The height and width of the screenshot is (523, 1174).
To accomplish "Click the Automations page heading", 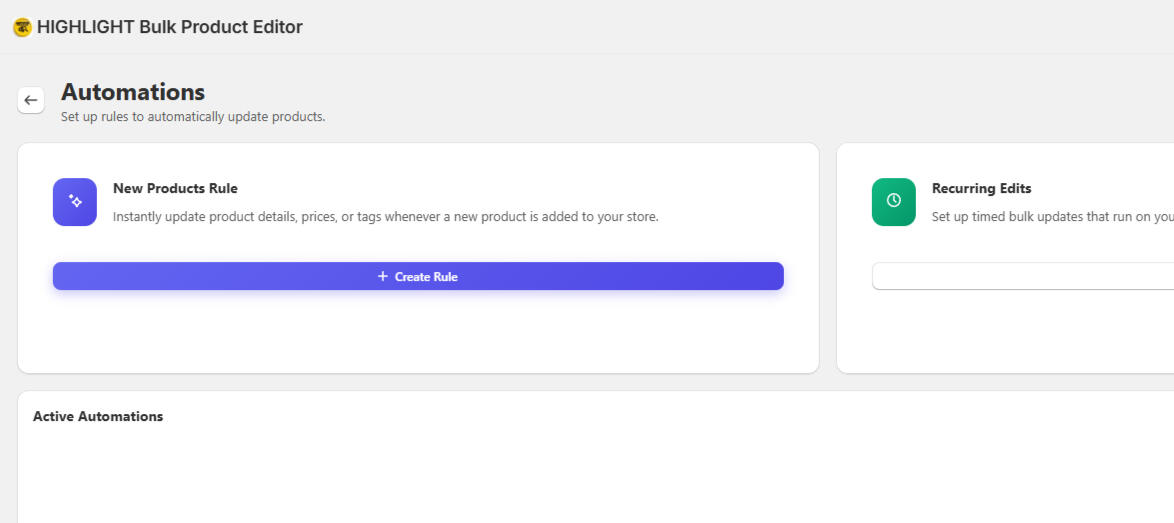I will [x=133, y=92].
